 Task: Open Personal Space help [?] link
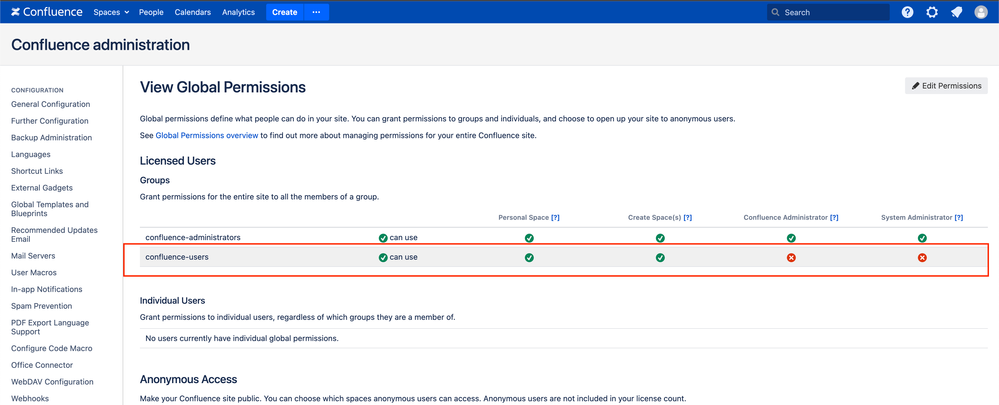tap(555, 217)
